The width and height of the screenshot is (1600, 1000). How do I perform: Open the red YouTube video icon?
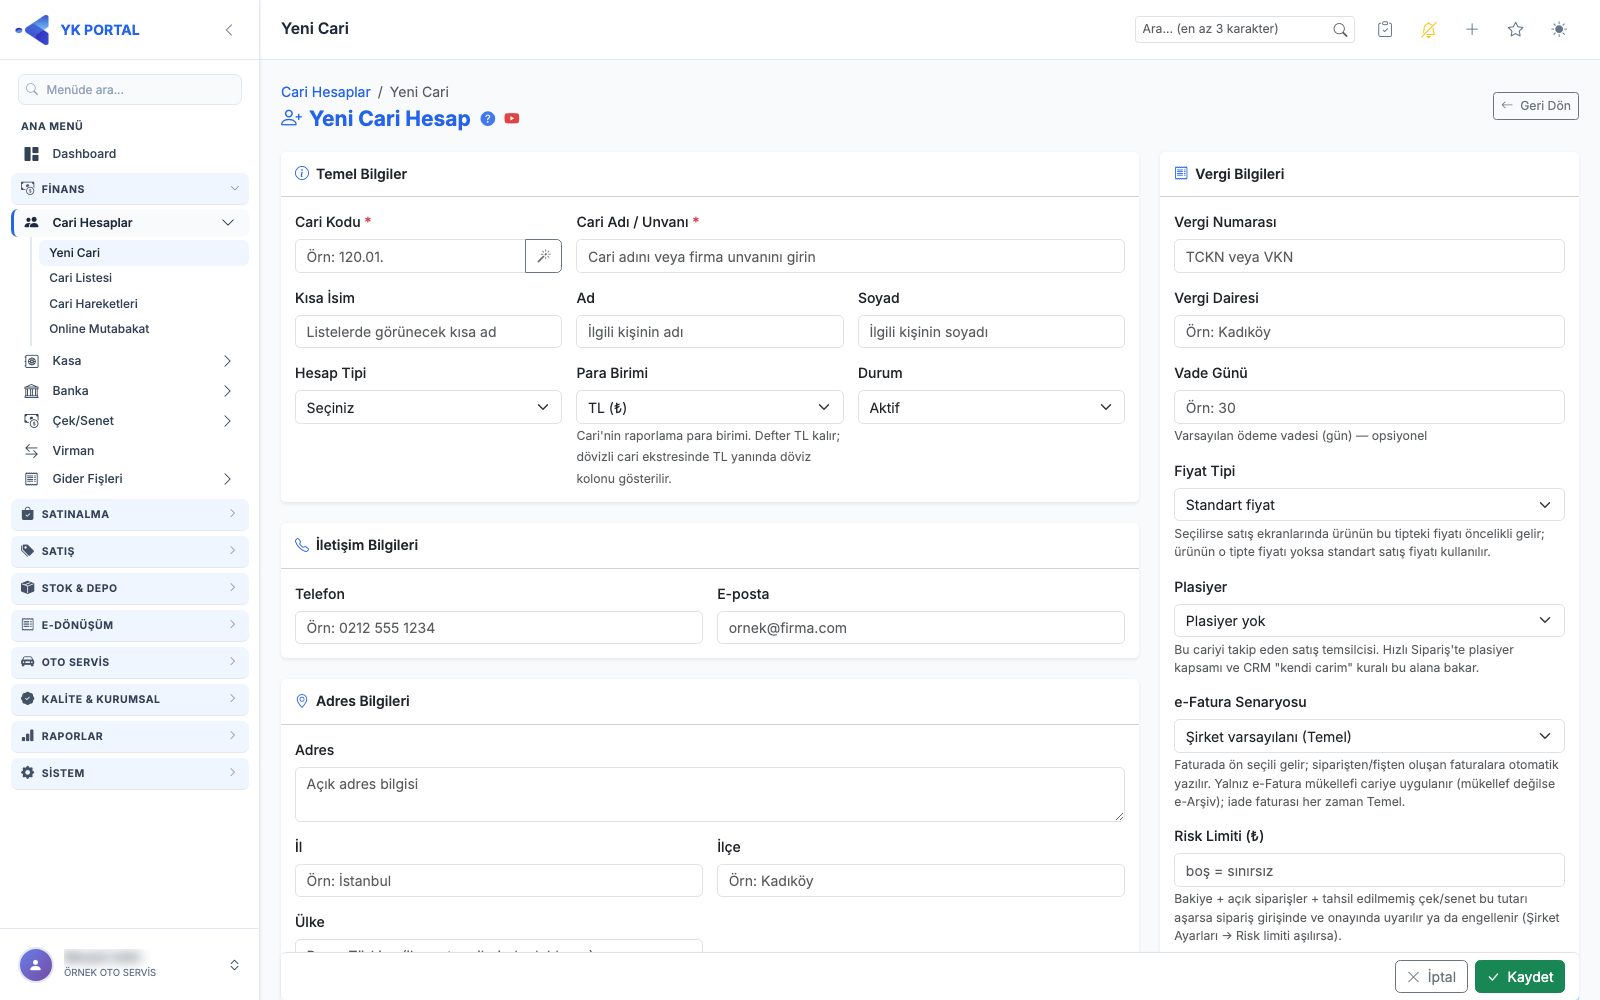tap(512, 118)
